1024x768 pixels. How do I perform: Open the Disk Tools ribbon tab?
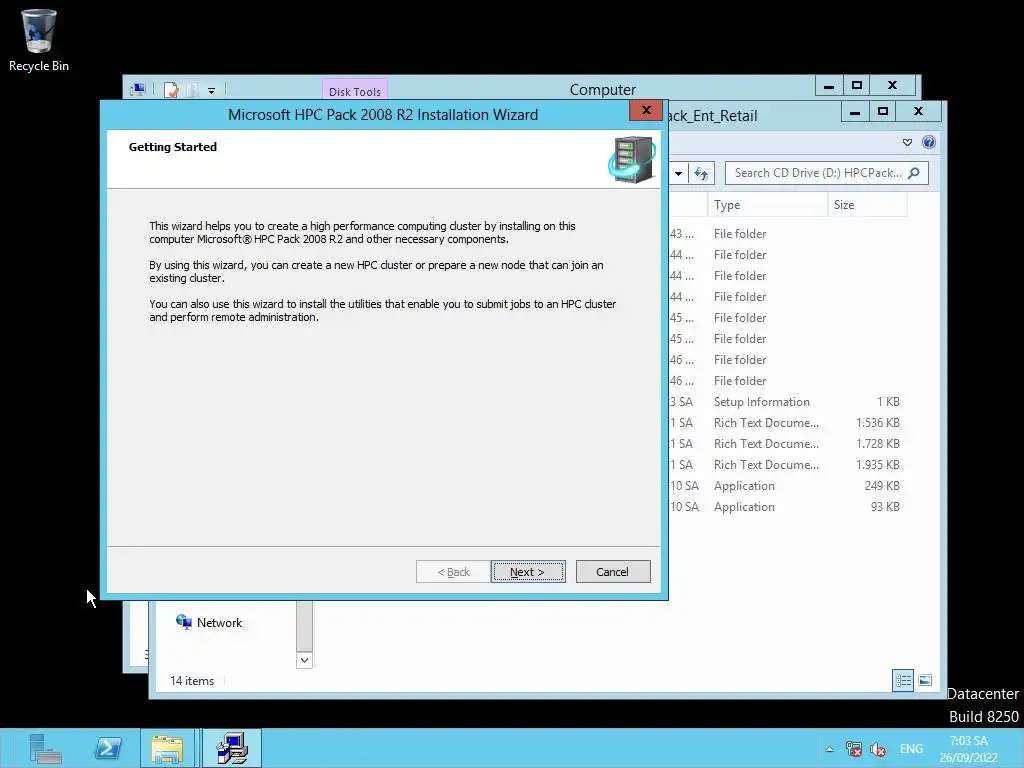click(x=355, y=91)
